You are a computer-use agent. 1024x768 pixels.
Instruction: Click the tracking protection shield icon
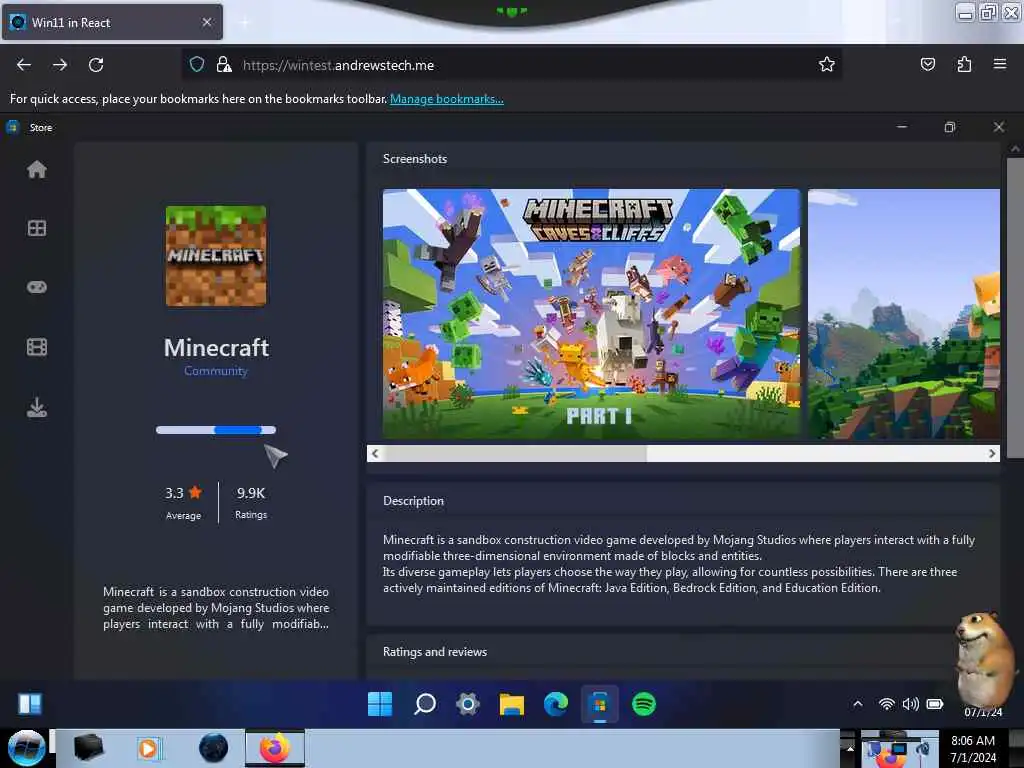point(197,64)
